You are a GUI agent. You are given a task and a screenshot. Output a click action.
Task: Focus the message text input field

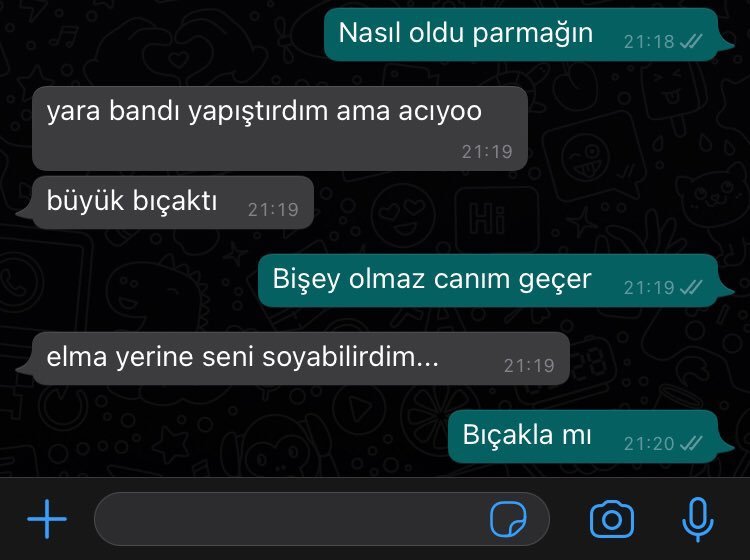pos(322,519)
